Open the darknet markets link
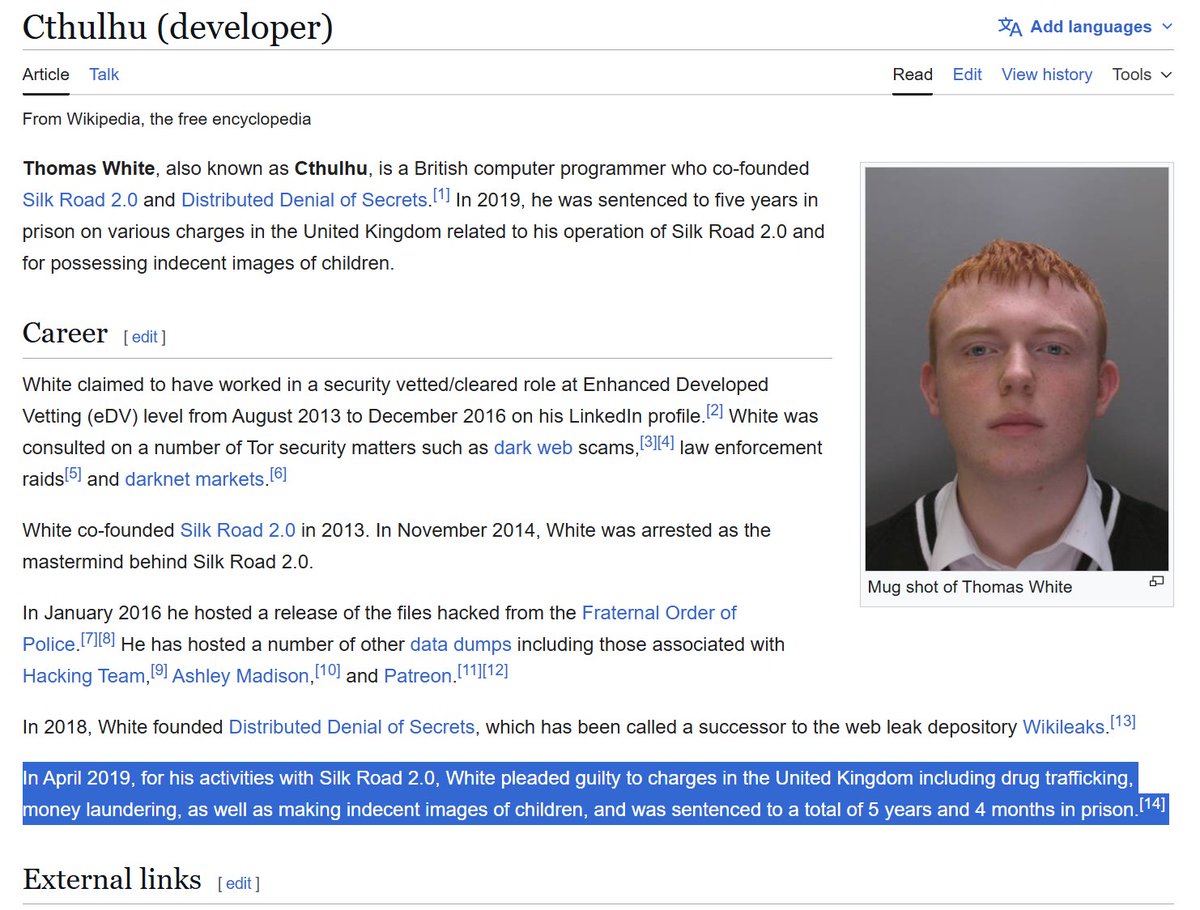Image resolution: width=1200 pixels, height=910 pixels. tap(195, 479)
